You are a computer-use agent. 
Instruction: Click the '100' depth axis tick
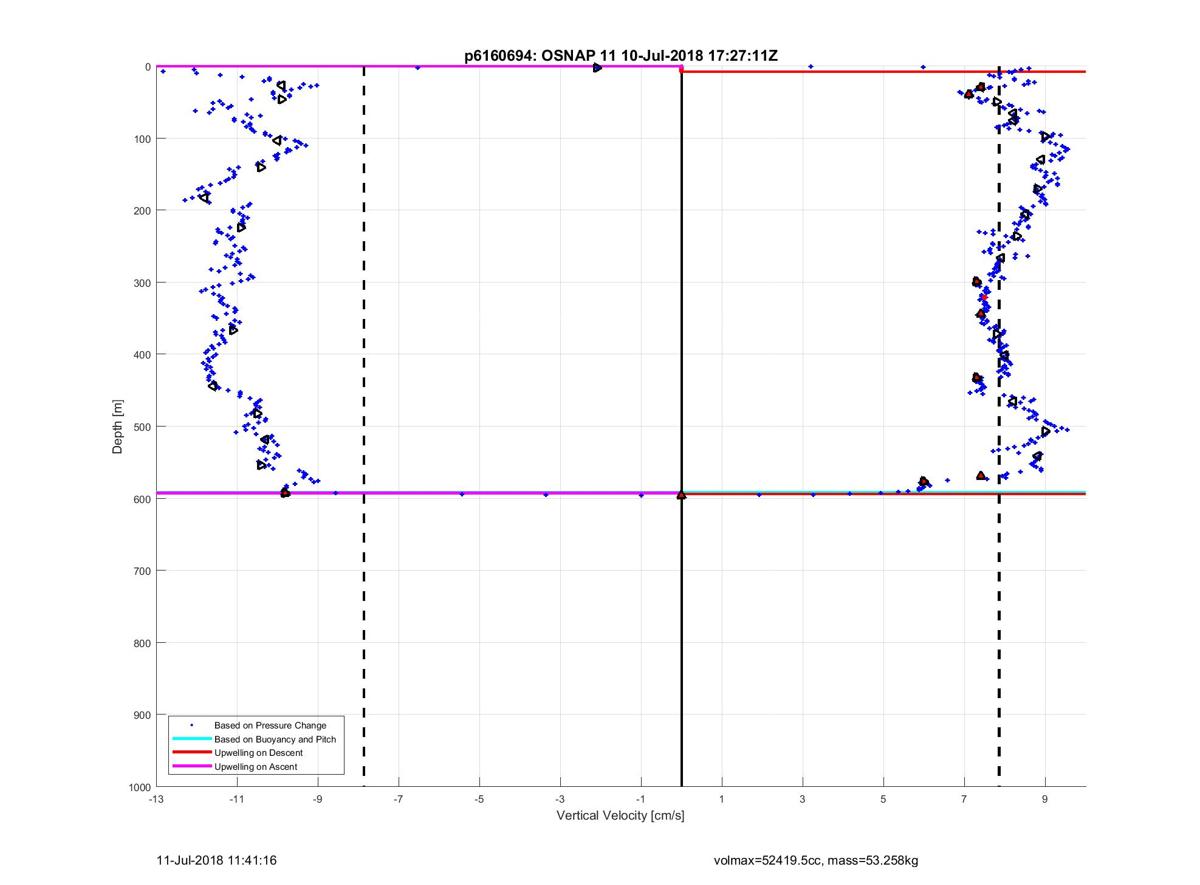point(142,139)
